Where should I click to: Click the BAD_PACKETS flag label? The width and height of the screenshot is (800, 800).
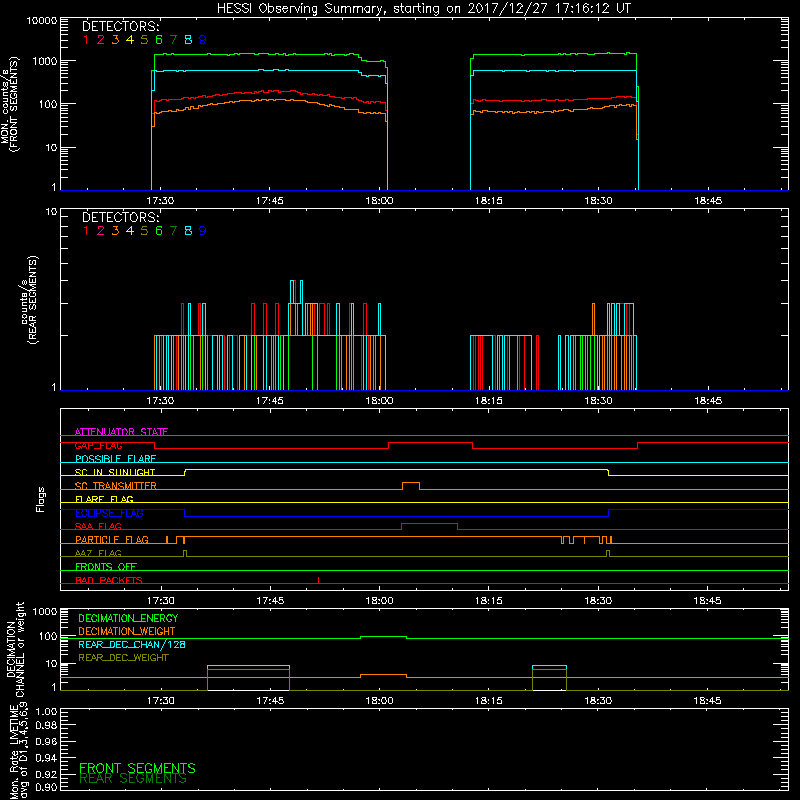[x=109, y=580]
